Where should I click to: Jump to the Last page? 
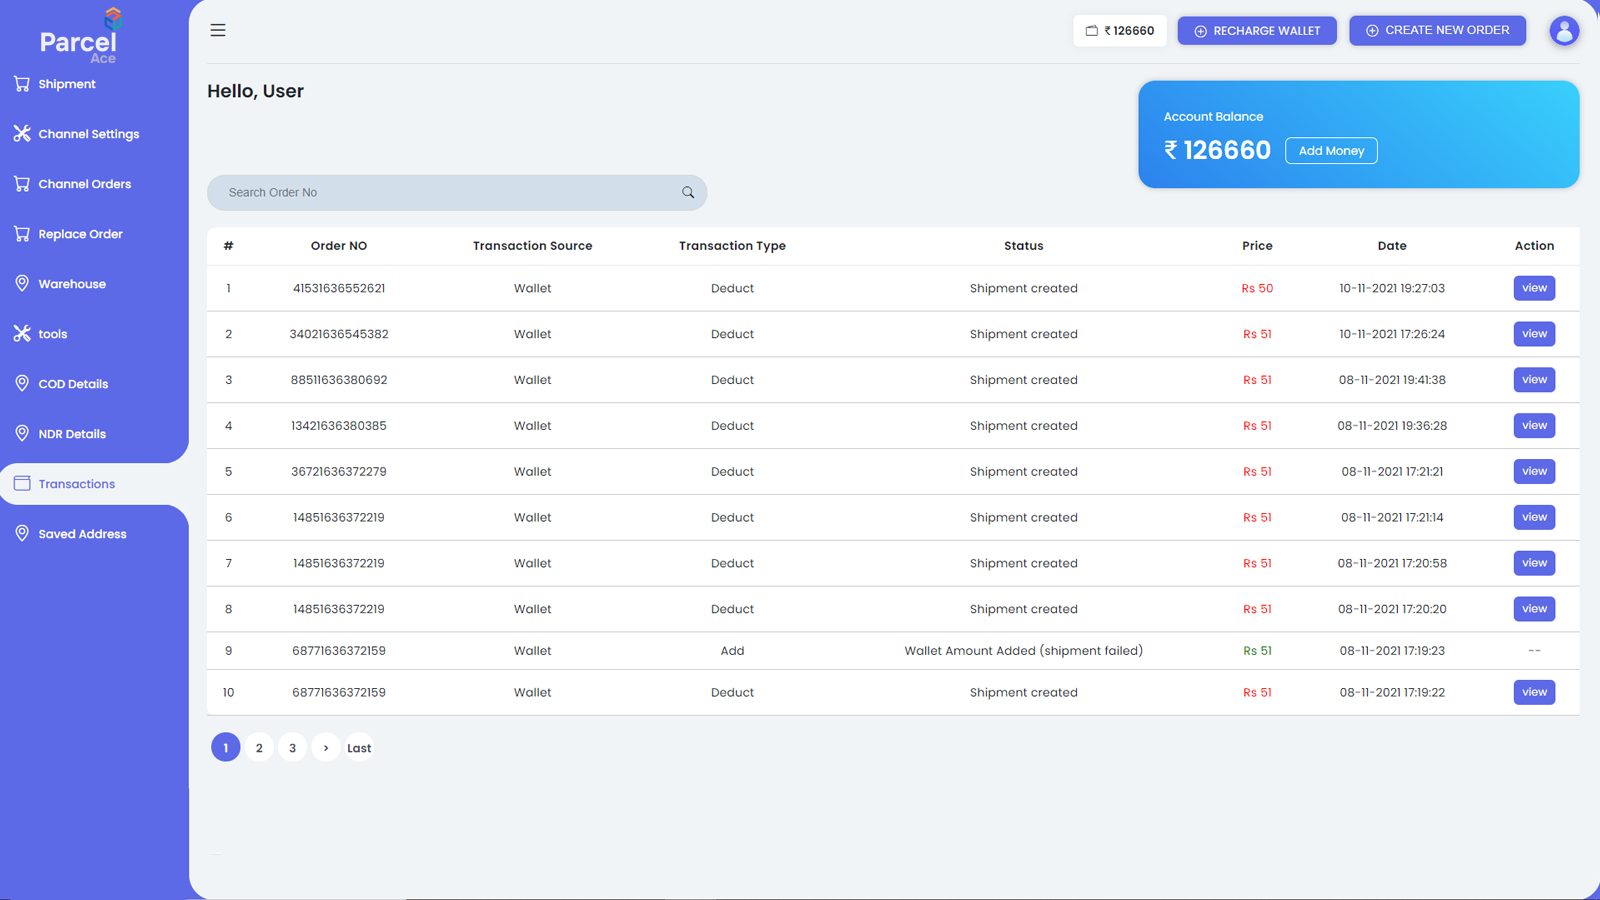pos(359,748)
